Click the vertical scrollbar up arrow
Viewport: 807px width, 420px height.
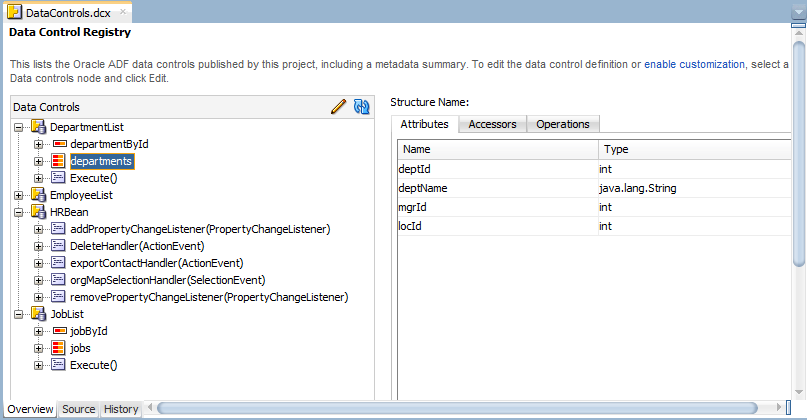tap(799, 33)
